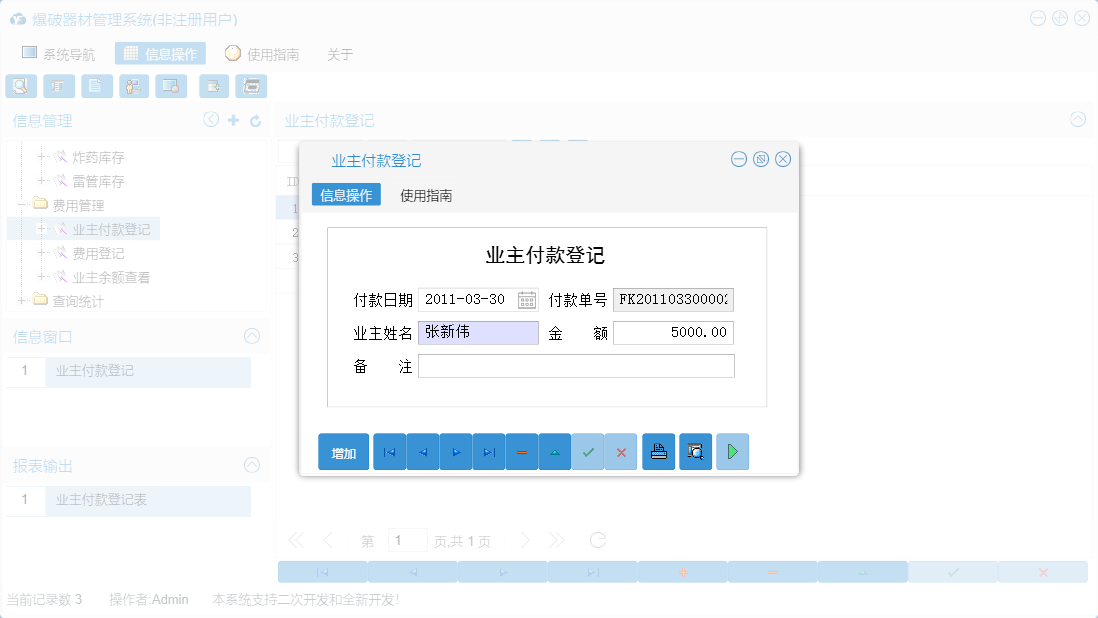Collapse the 信息窗口 panel
The image size is (1098, 618).
click(252, 336)
